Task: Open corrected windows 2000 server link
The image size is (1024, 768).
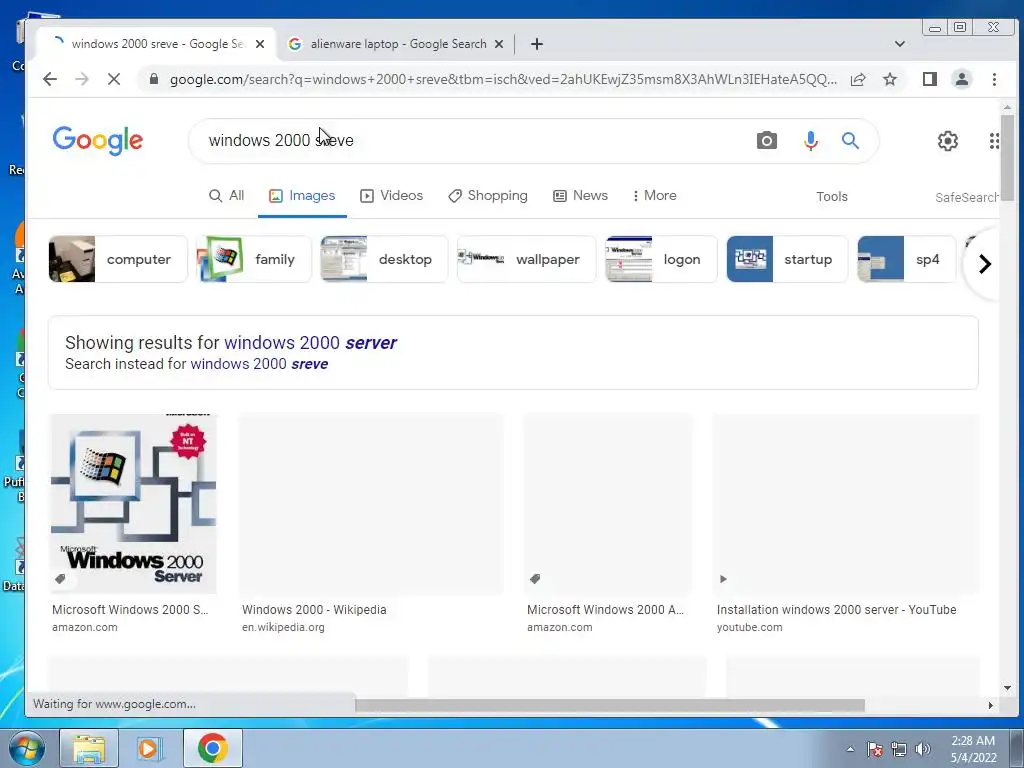Action: [x=310, y=342]
